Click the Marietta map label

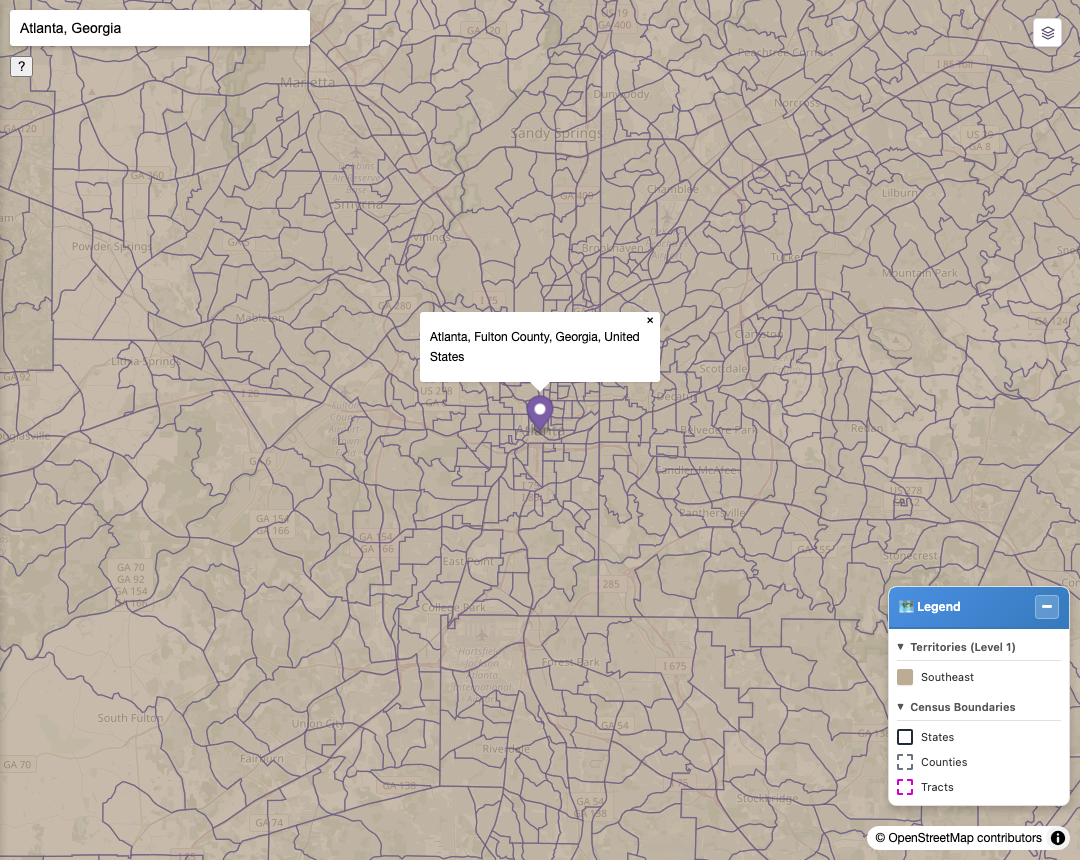point(307,82)
